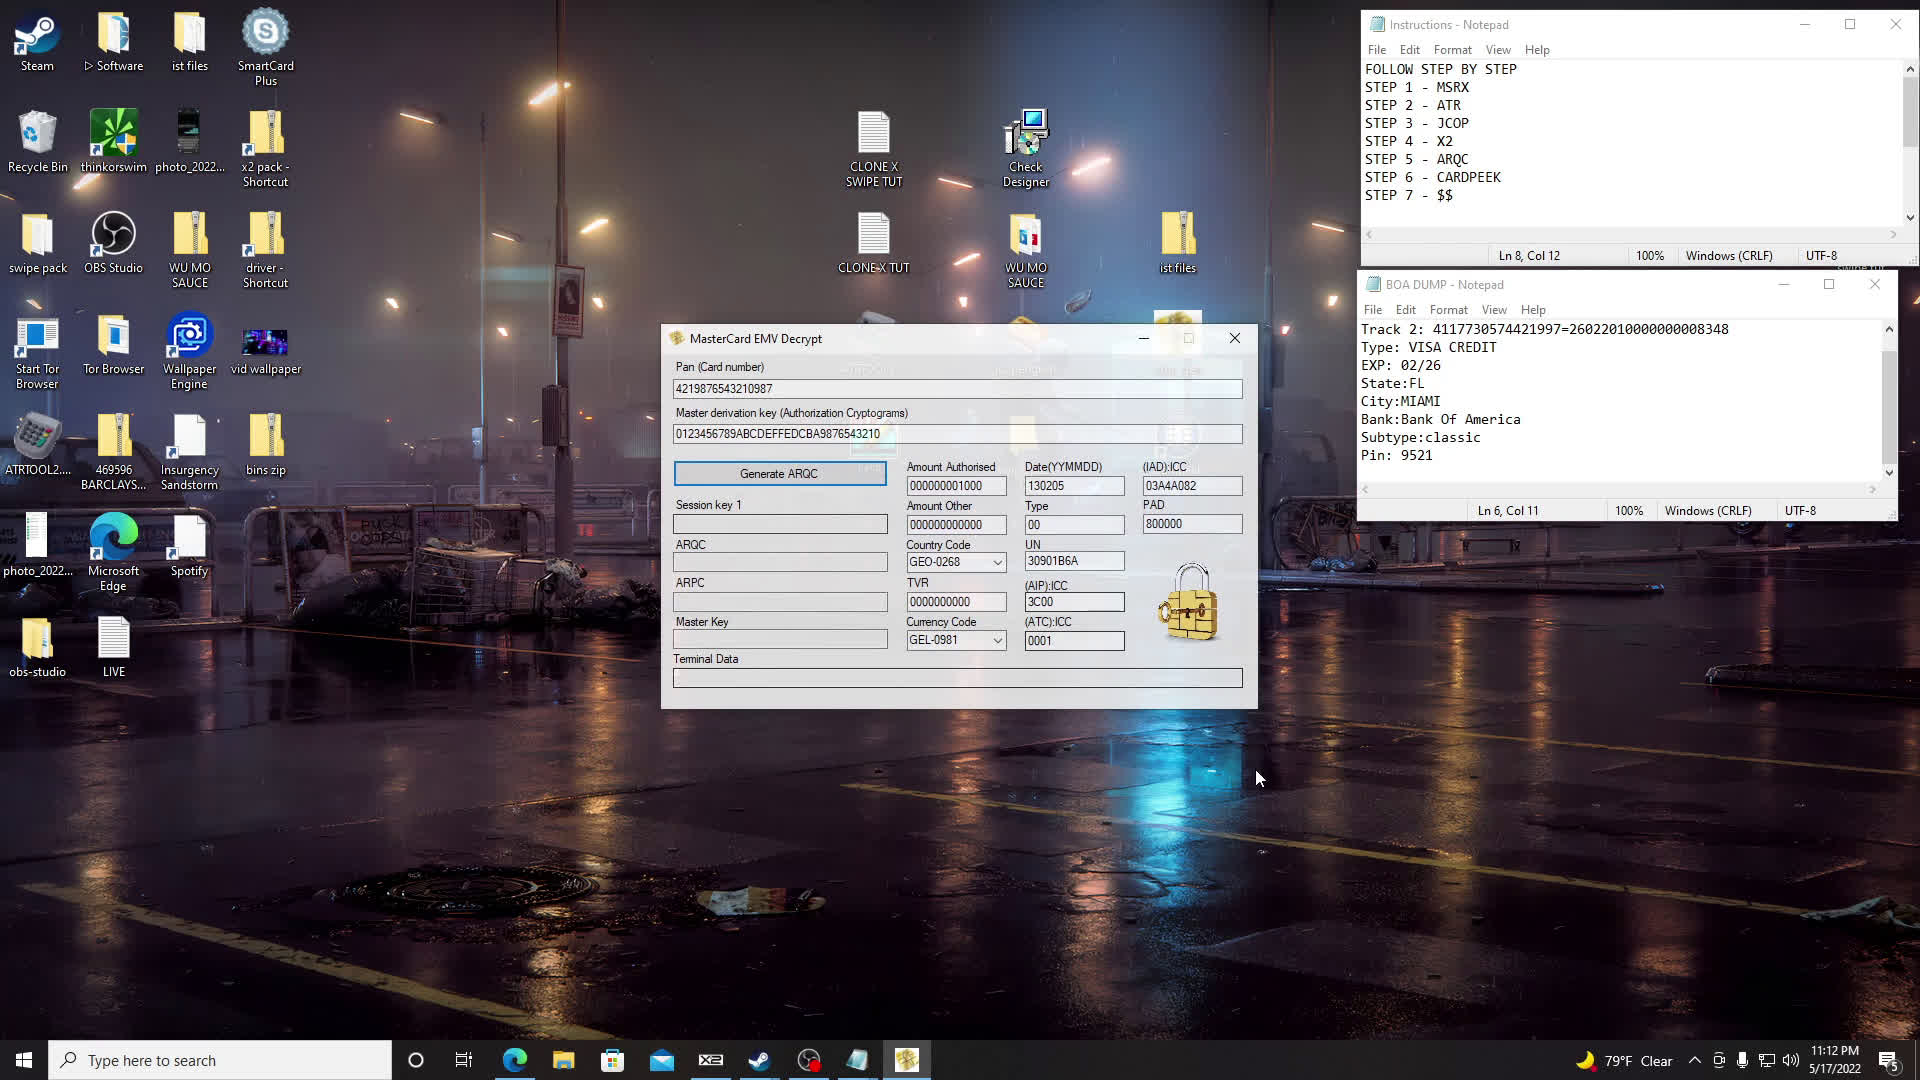1920x1080 pixels.
Task: Click Microsoft Edge in the taskbar
Action: pos(514,1060)
